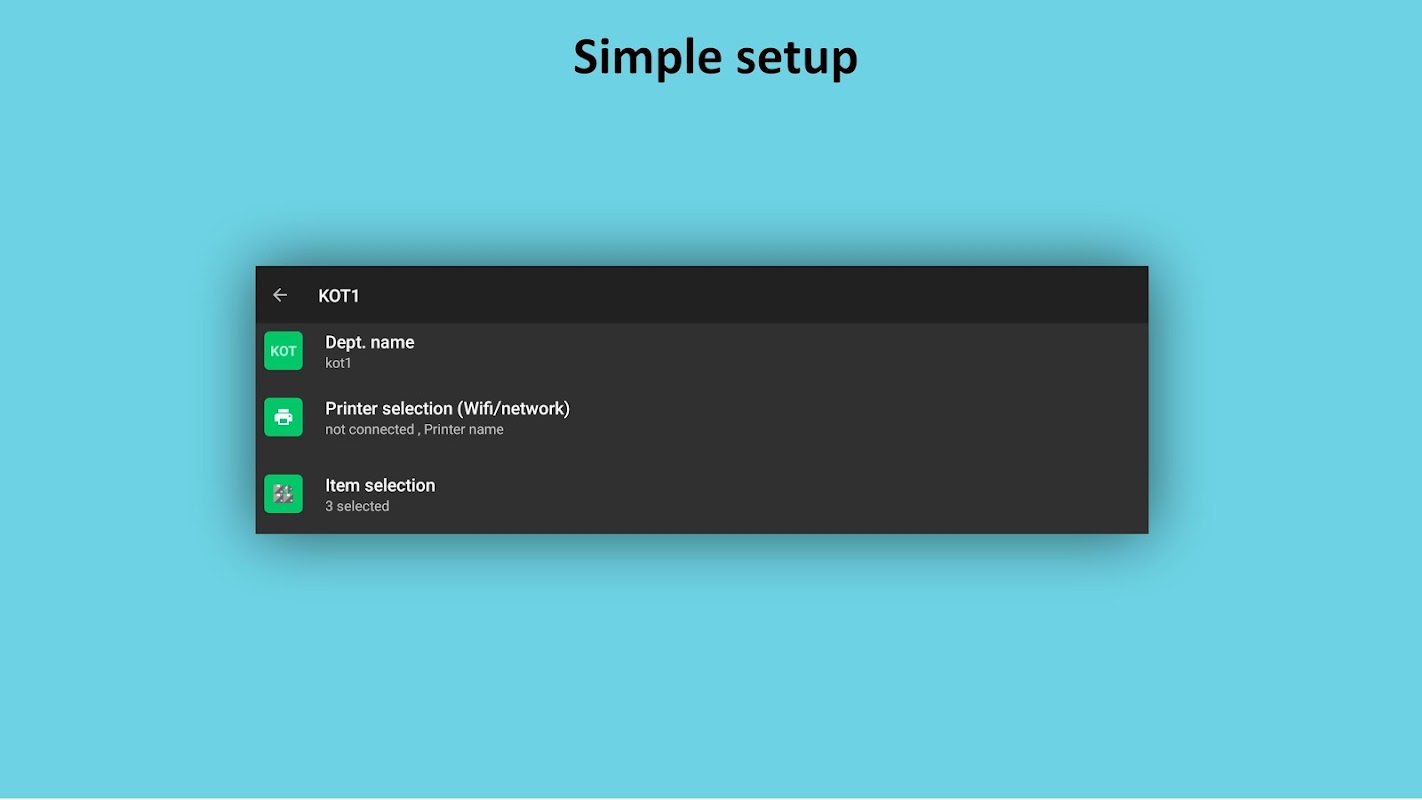Open Printer selection (Wifi/network) setting
The width and height of the screenshot is (1422, 800).
(x=702, y=417)
